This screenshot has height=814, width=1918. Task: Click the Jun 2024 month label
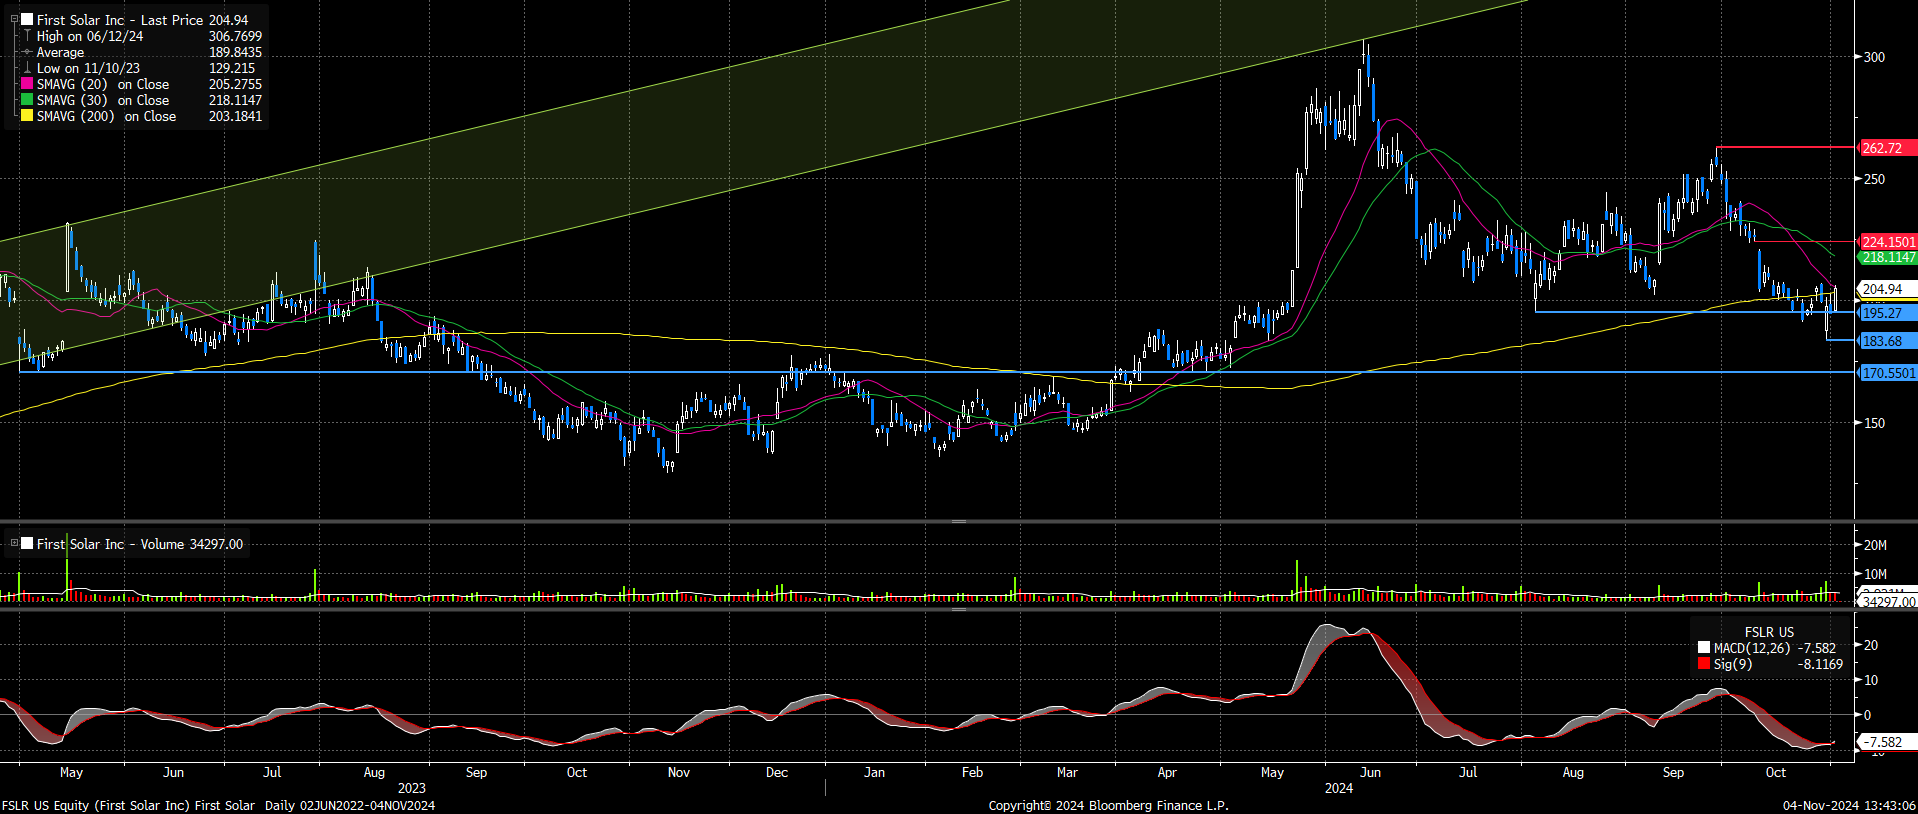(1371, 772)
